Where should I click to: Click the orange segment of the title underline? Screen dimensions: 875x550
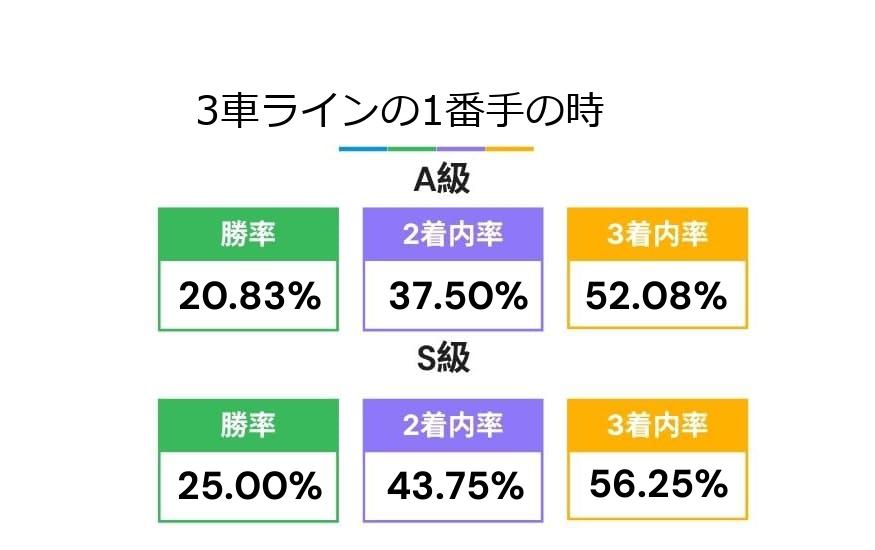(x=510, y=149)
